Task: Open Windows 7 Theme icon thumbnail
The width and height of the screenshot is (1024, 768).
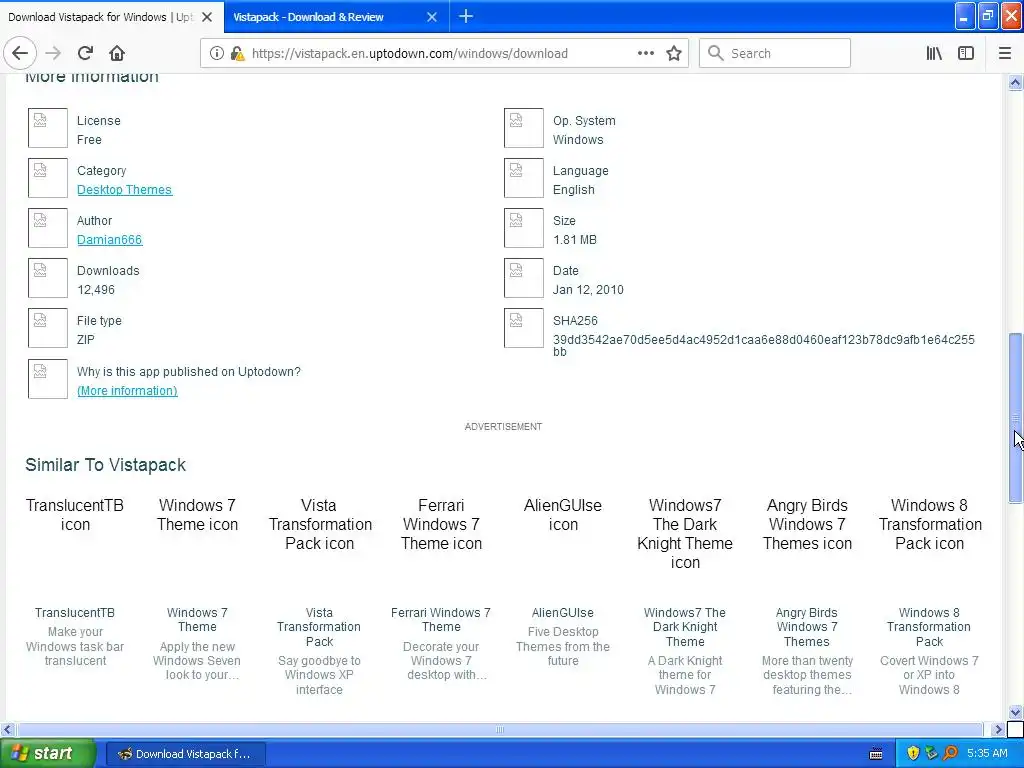Action: pos(197,515)
